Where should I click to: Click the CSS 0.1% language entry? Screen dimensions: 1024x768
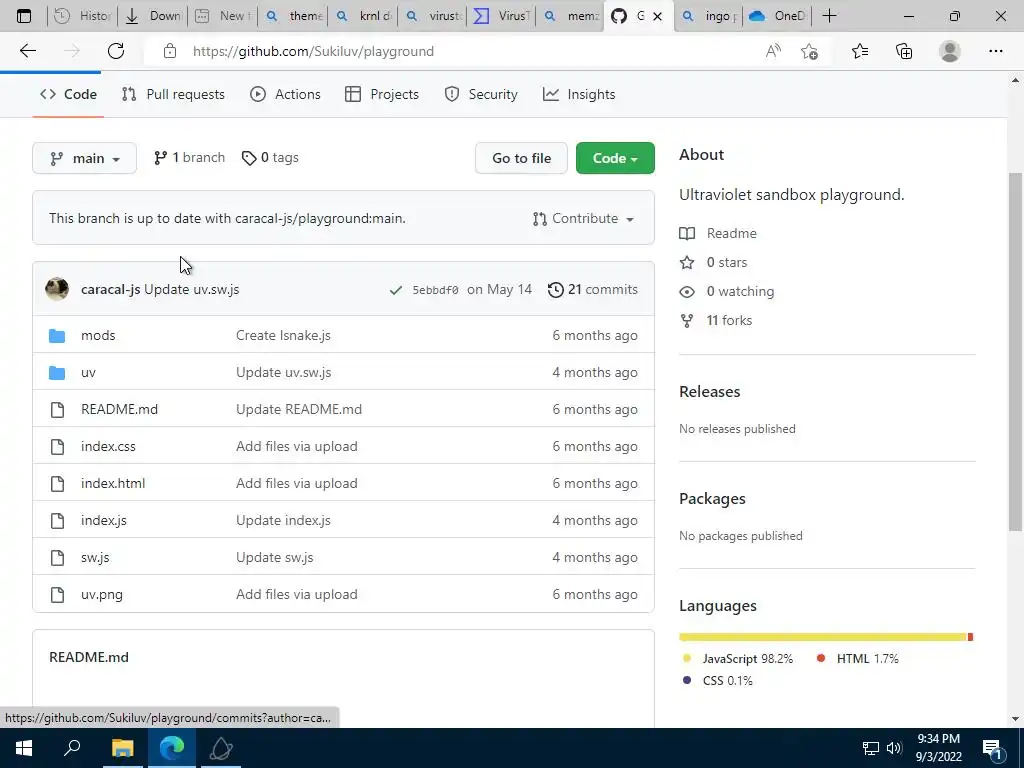click(x=728, y=680)
